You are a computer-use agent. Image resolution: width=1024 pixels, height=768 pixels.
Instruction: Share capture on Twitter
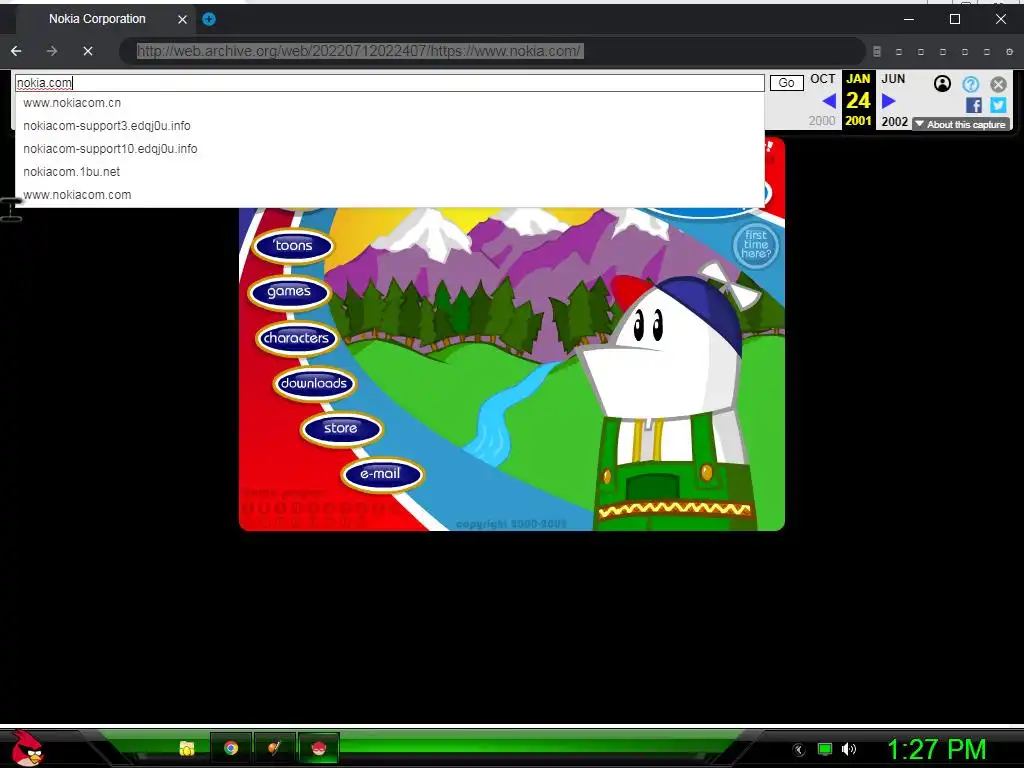click(998, 105)
